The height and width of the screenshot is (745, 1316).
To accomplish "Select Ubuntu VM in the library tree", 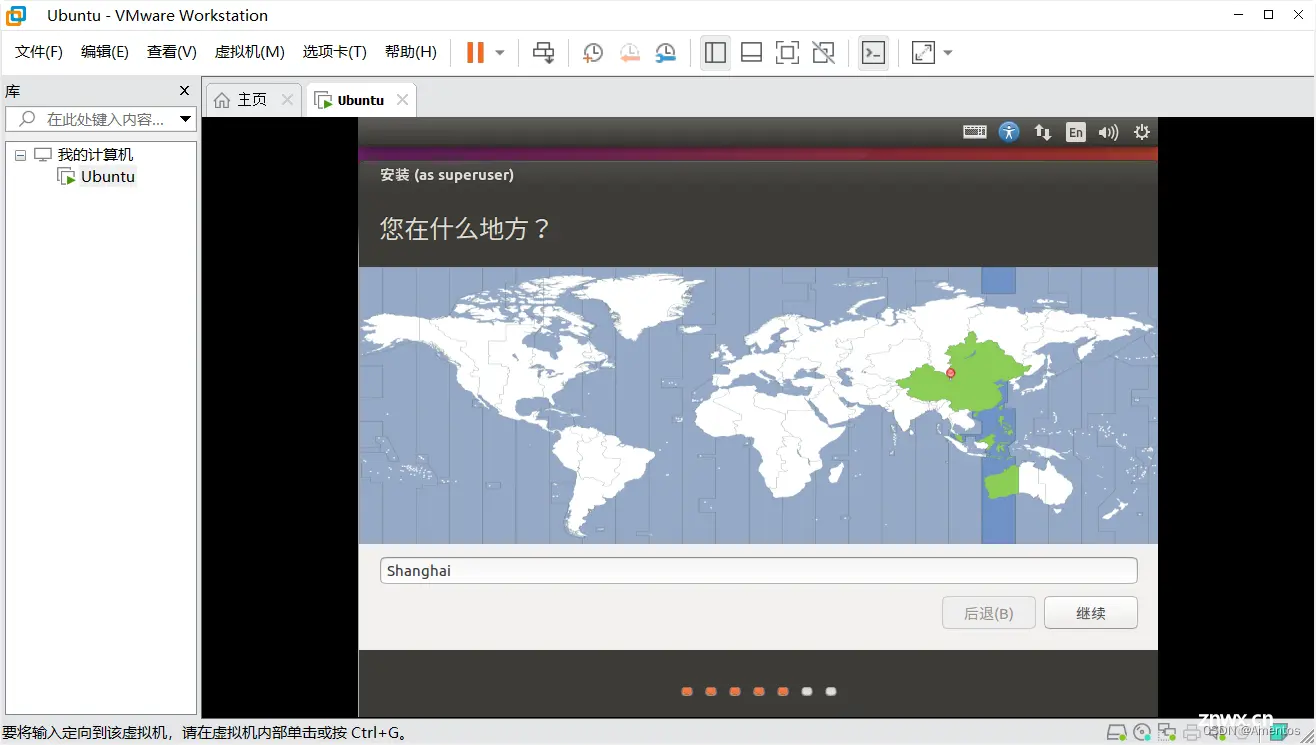I will coord(107,177).
